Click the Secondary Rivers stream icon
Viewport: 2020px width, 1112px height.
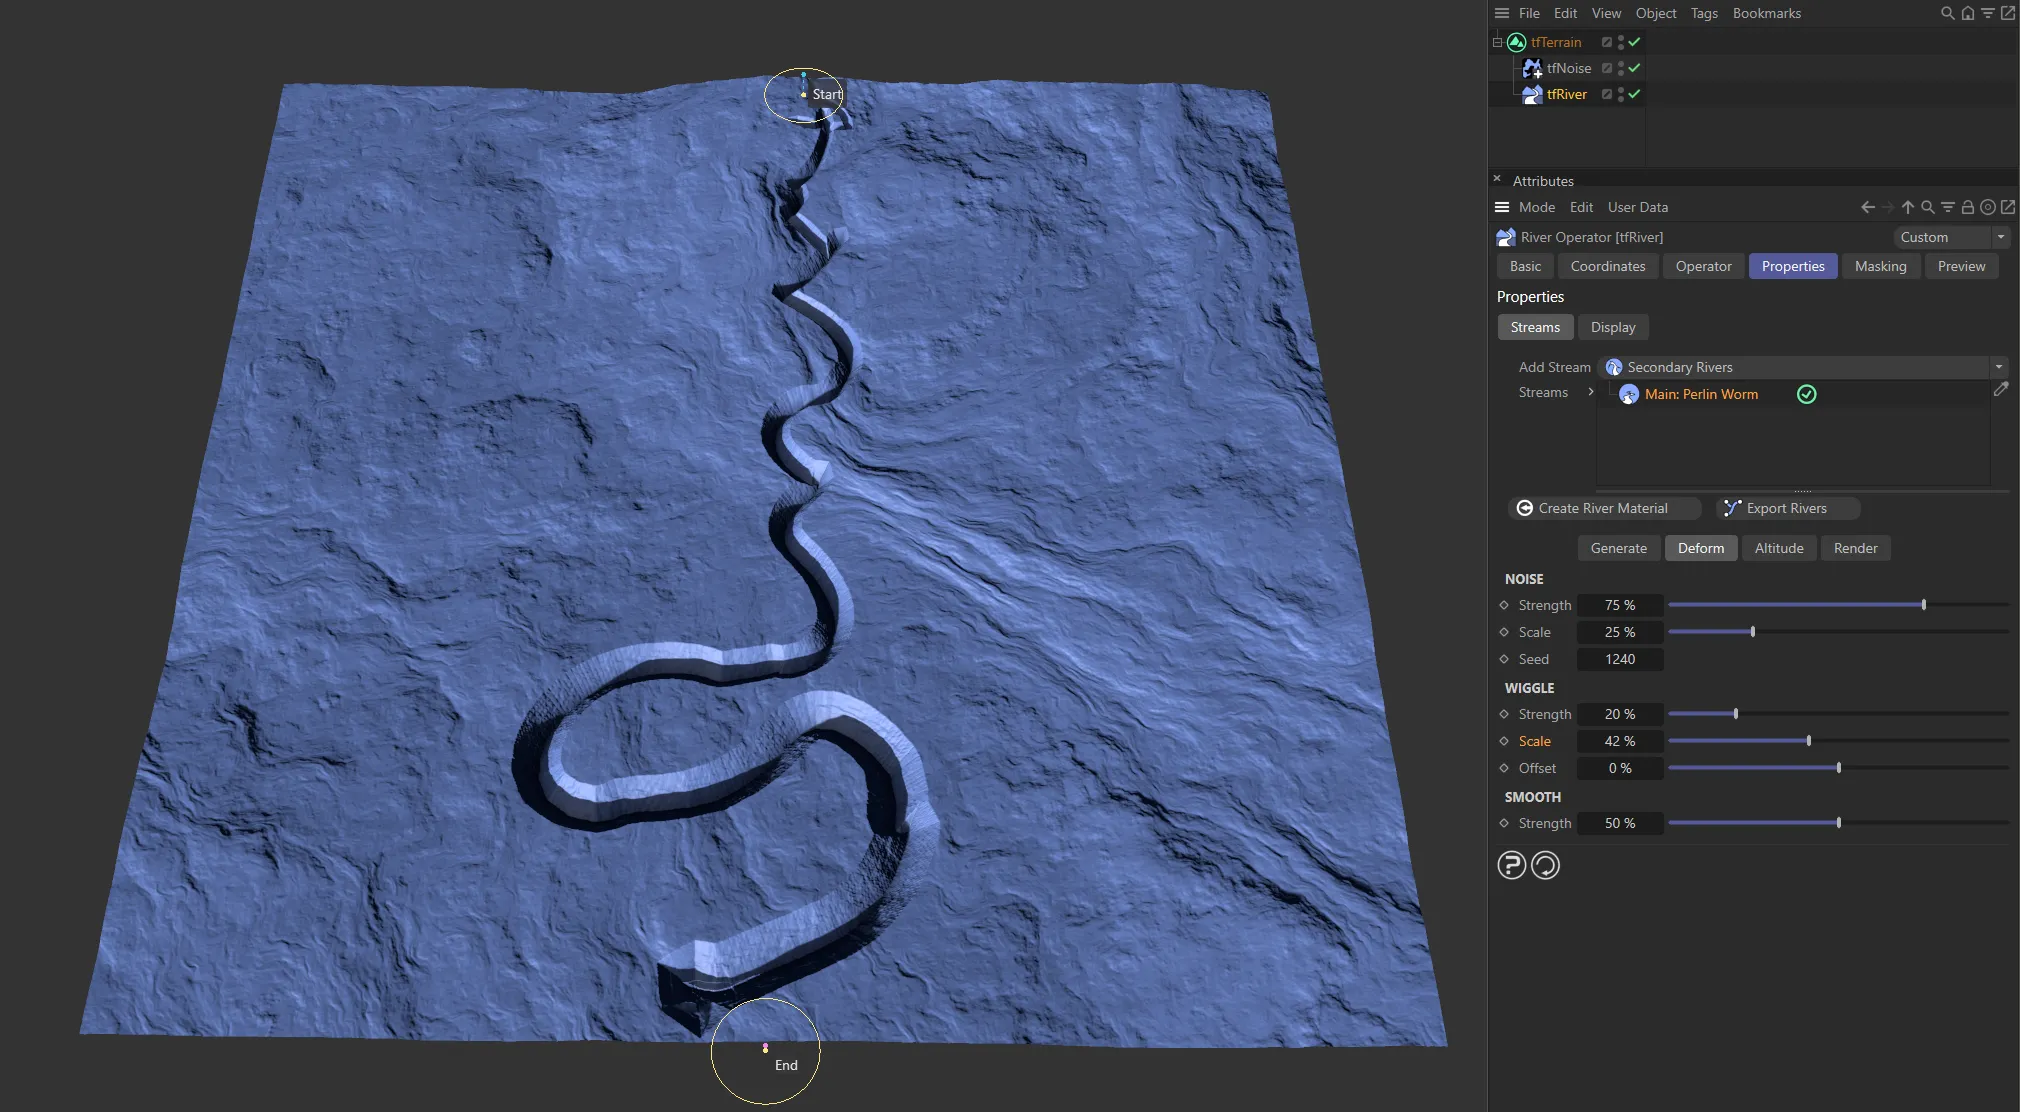click(x=1615, y=367)
